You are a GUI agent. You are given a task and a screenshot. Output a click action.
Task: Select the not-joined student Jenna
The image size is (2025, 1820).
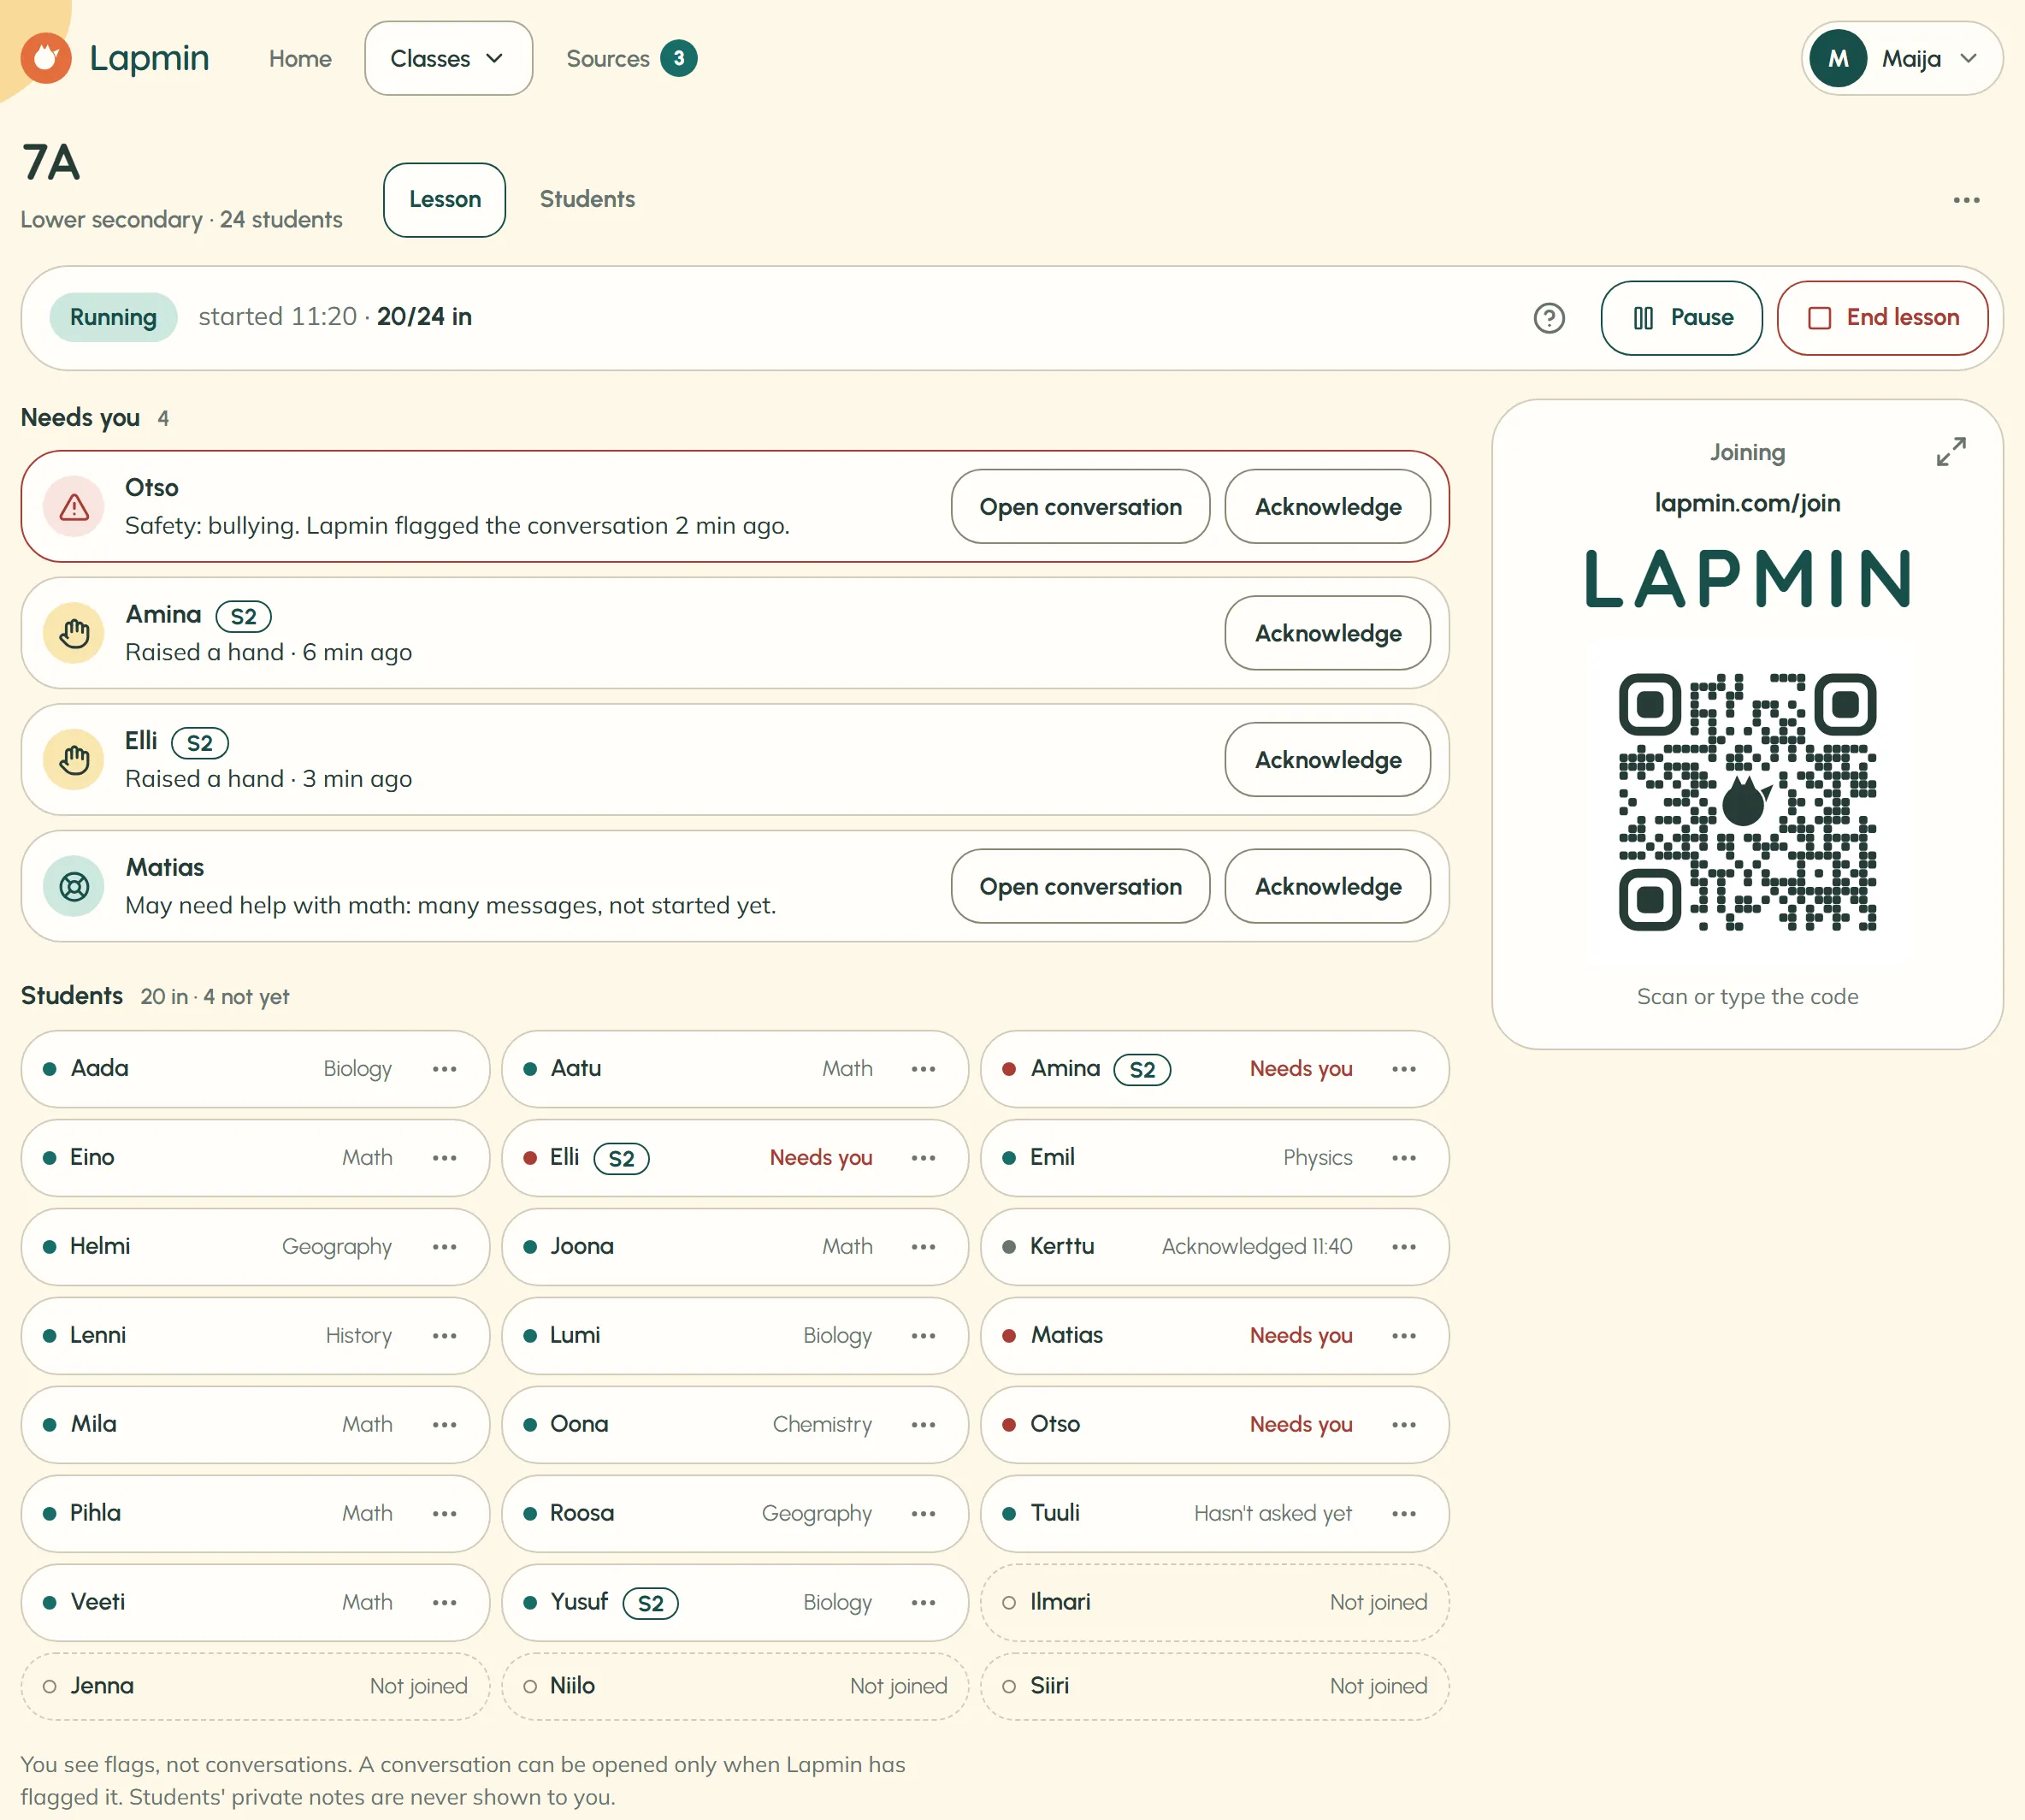(255, 1686)
